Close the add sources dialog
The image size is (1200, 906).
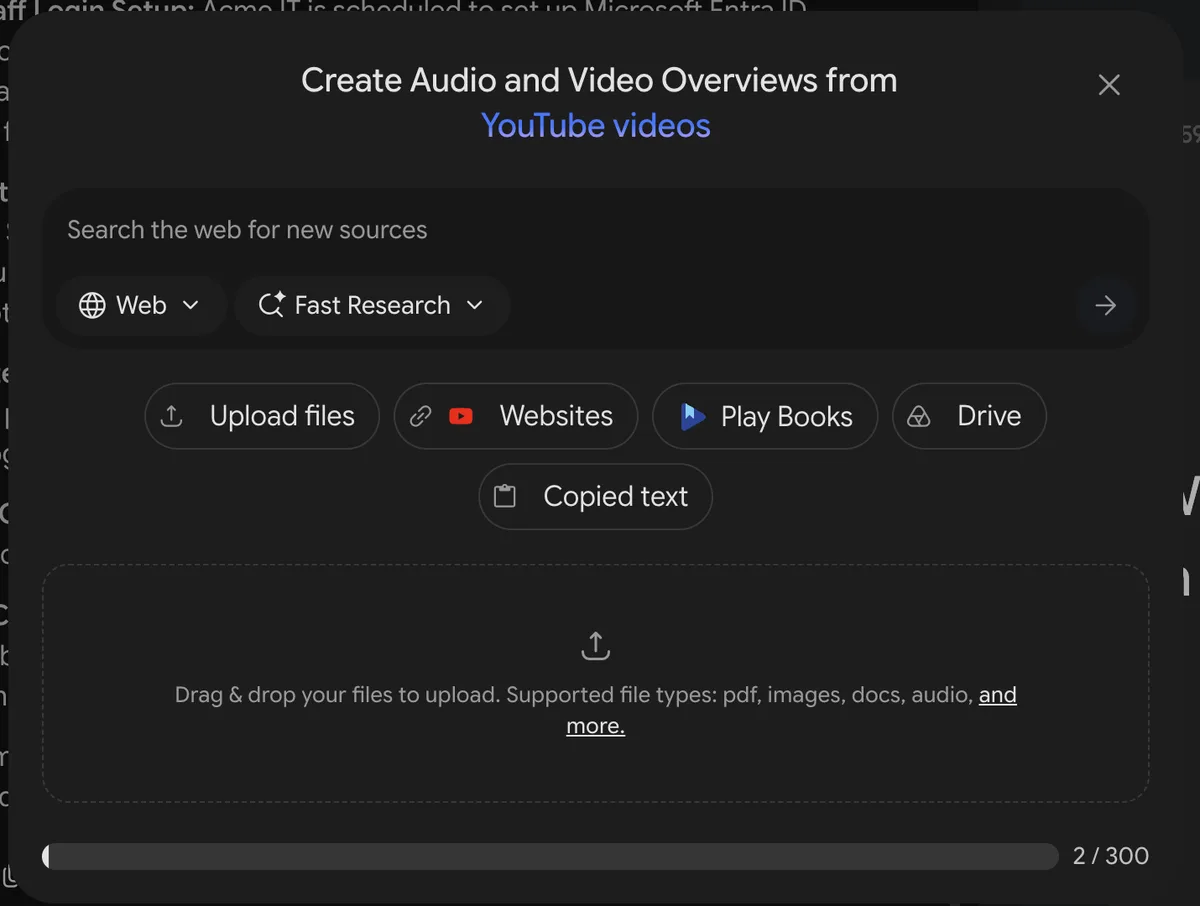click(1108, 85)
